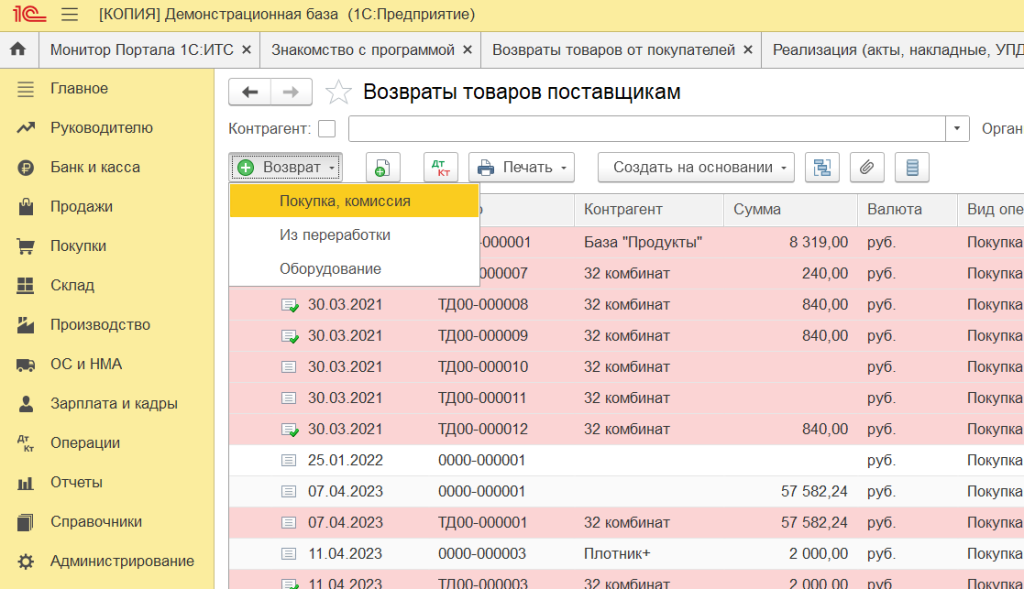This screenshot has width=1024, height=589.
Task: Toggle the Контрагент filter checkbox
Action: tap(327, 129)
